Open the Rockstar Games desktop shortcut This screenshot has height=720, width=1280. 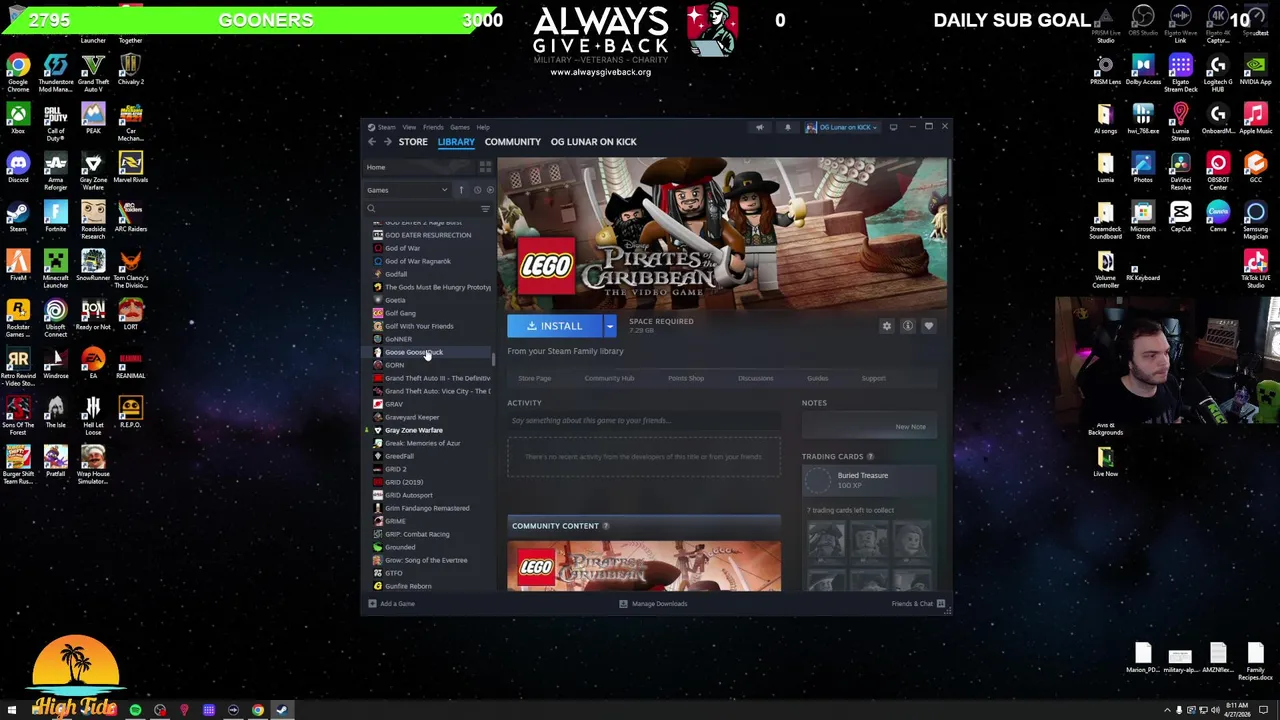coord(18,319)
